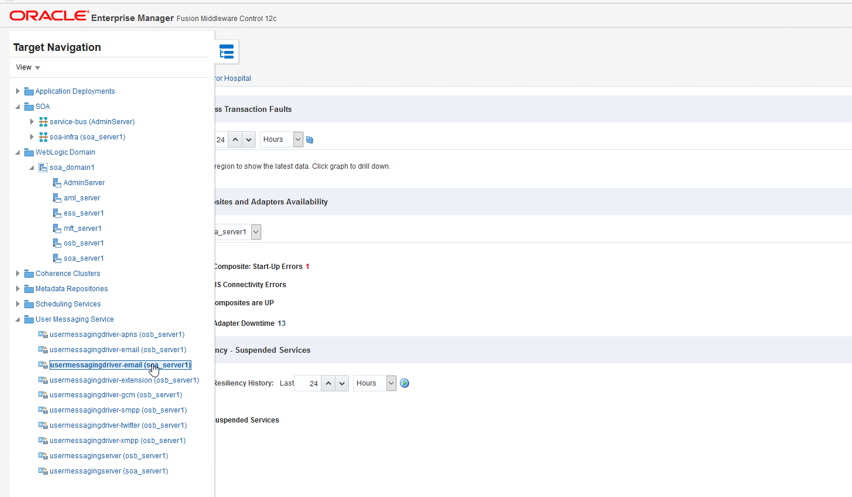The image size is (852, 497).
Task: Click usermessagingdriver-apns driver icon
Action: 43,334
